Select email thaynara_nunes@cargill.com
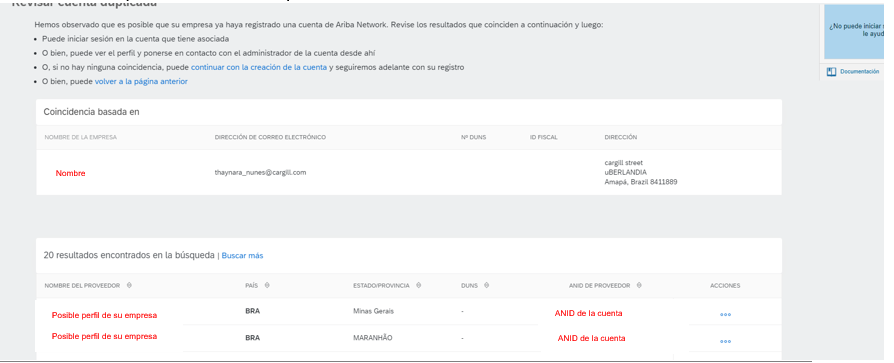 click(x=260, y=172)
